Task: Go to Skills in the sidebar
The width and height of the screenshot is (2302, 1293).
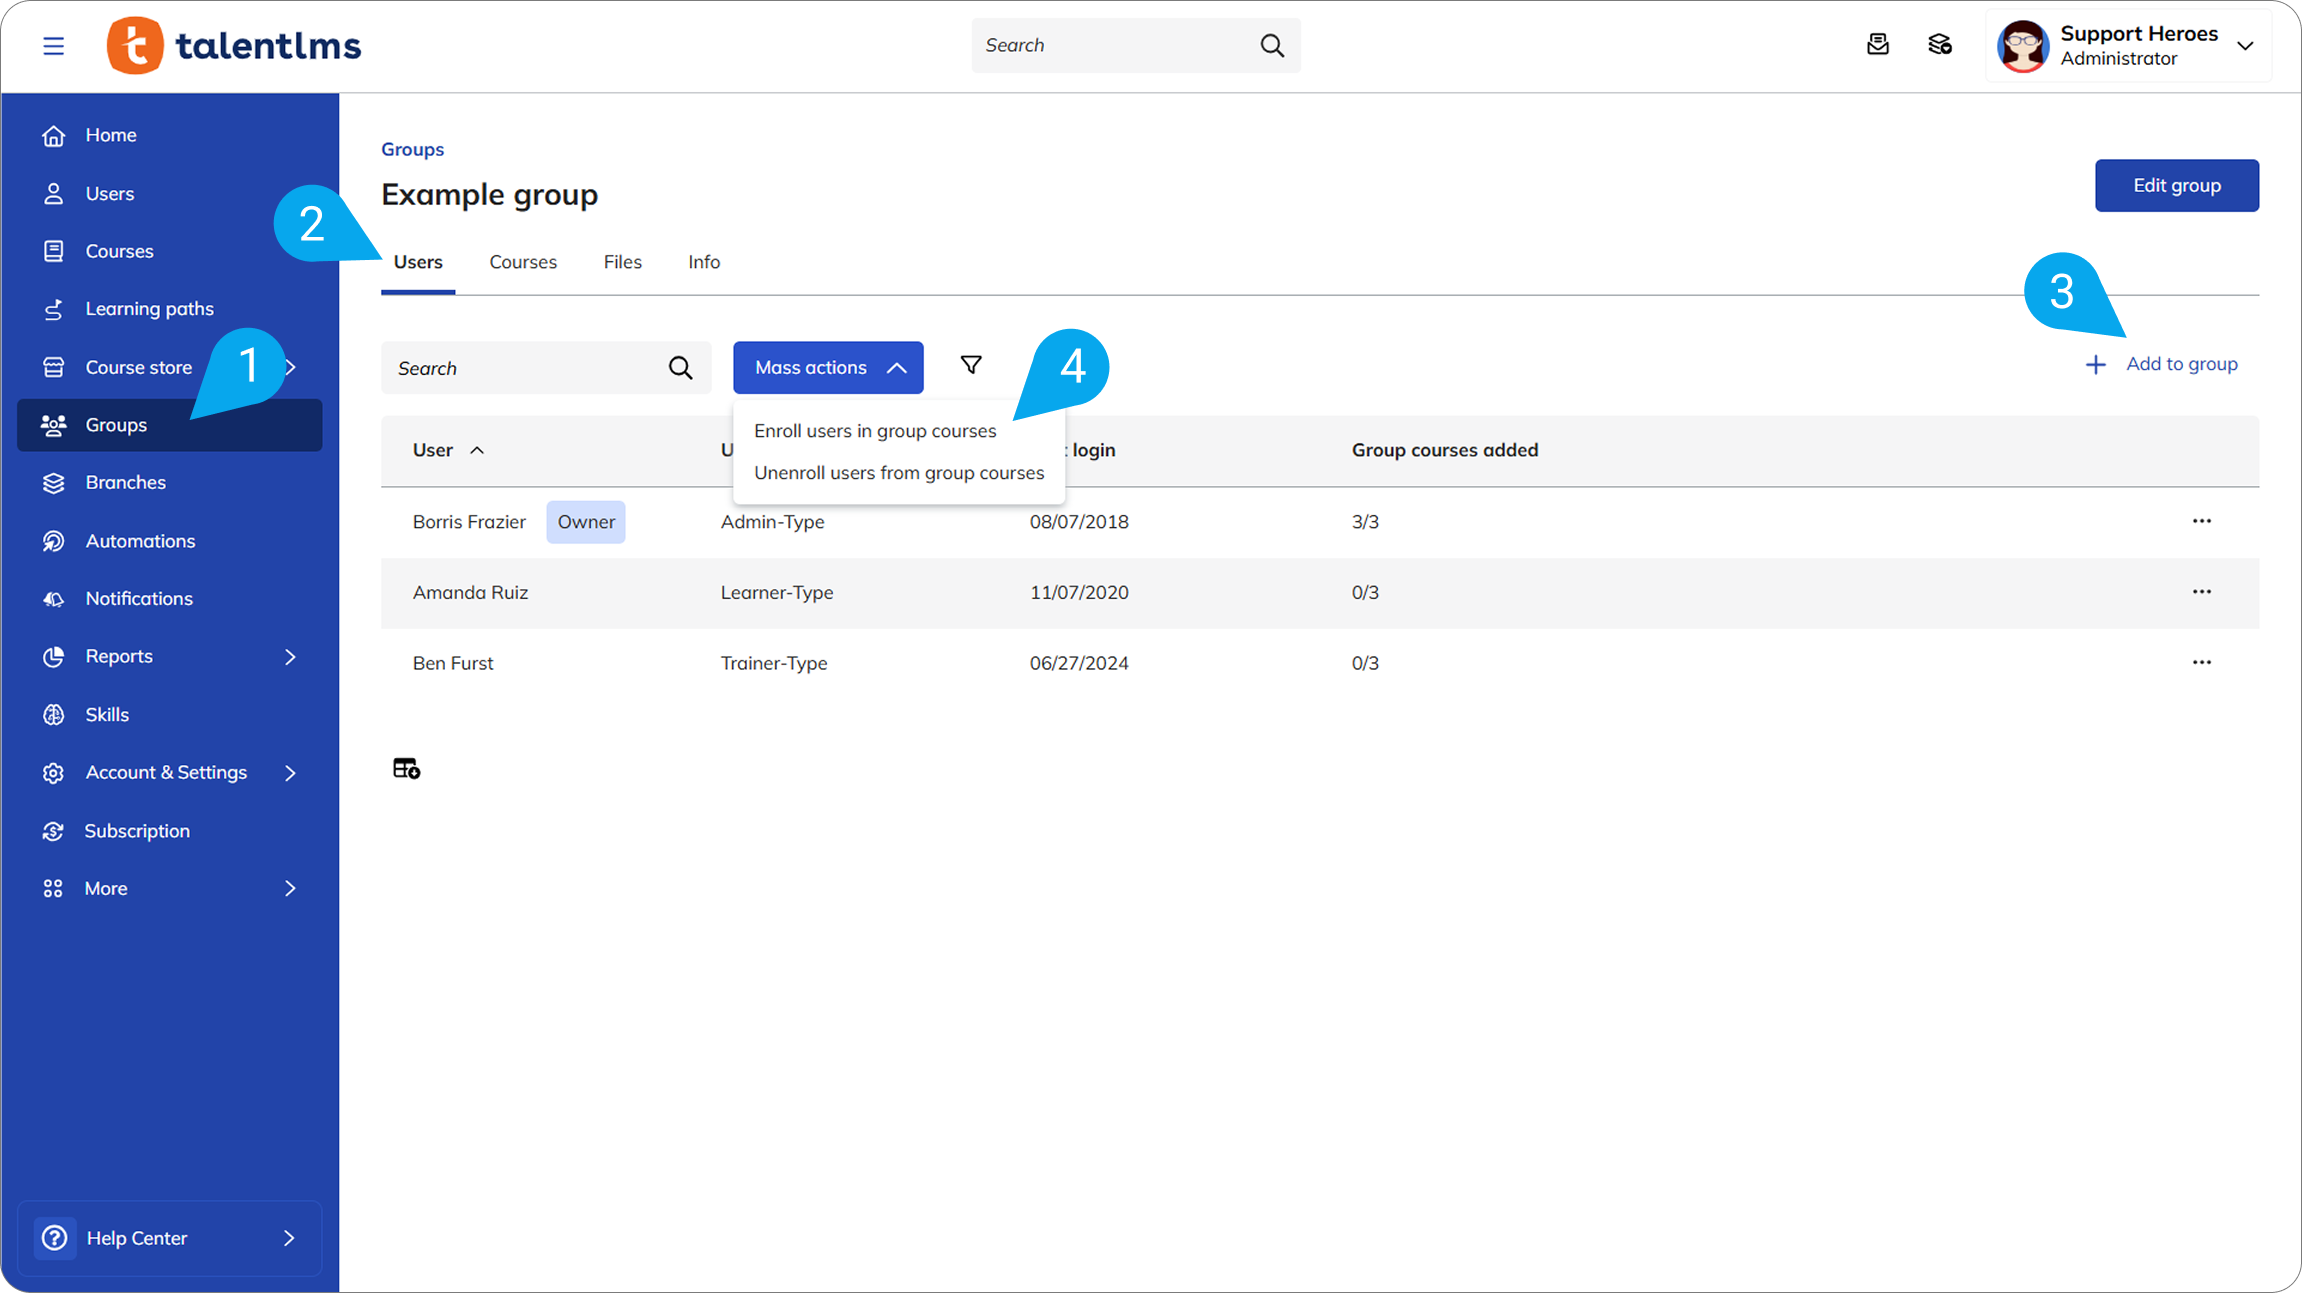Action: [107, 714]
